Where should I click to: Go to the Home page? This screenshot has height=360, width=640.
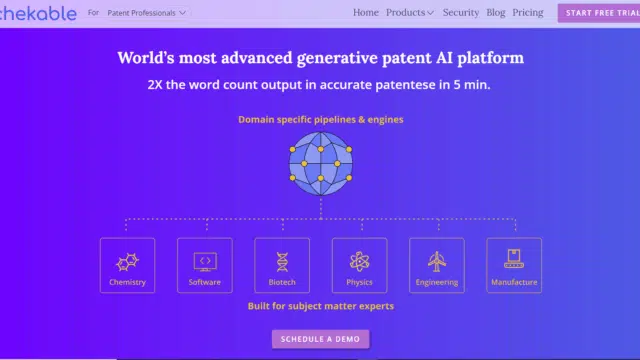tap(366, 13)
